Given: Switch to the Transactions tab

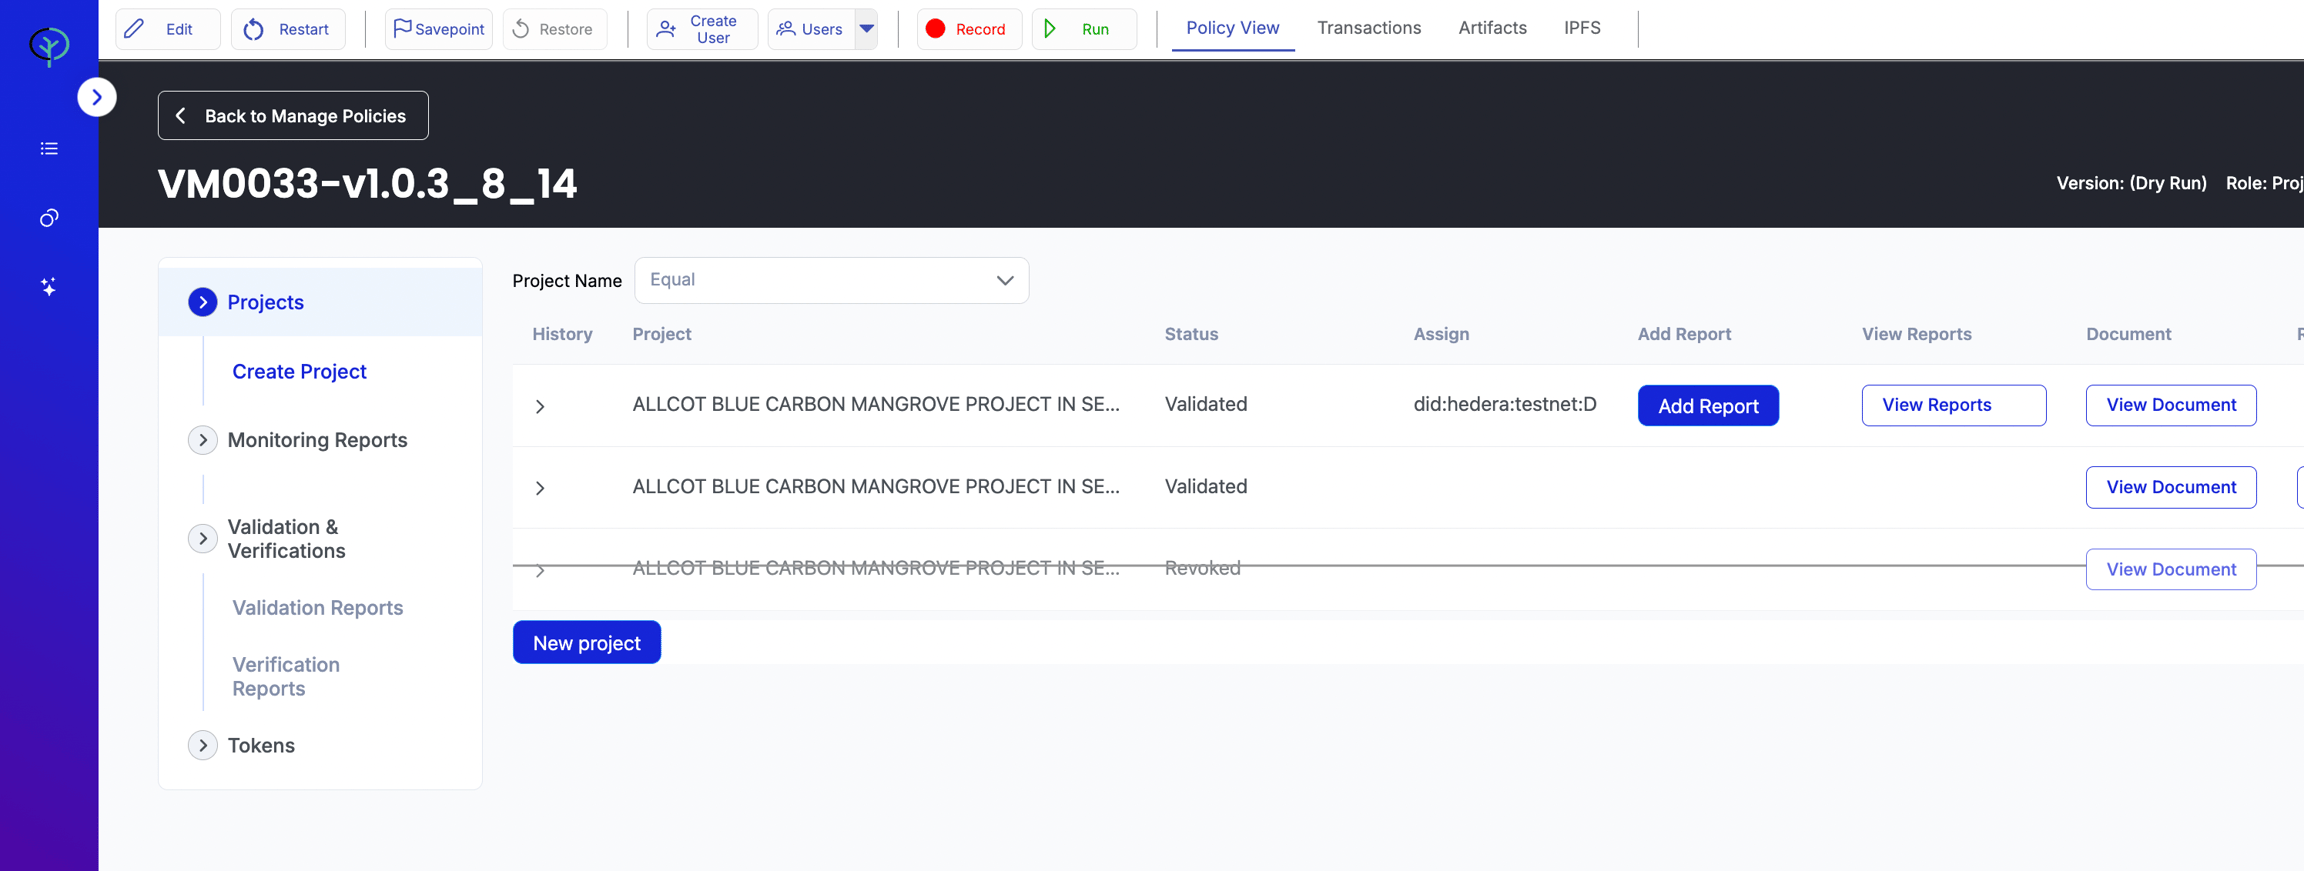Looking at the screenshot, I should (x=1368, y=28).
